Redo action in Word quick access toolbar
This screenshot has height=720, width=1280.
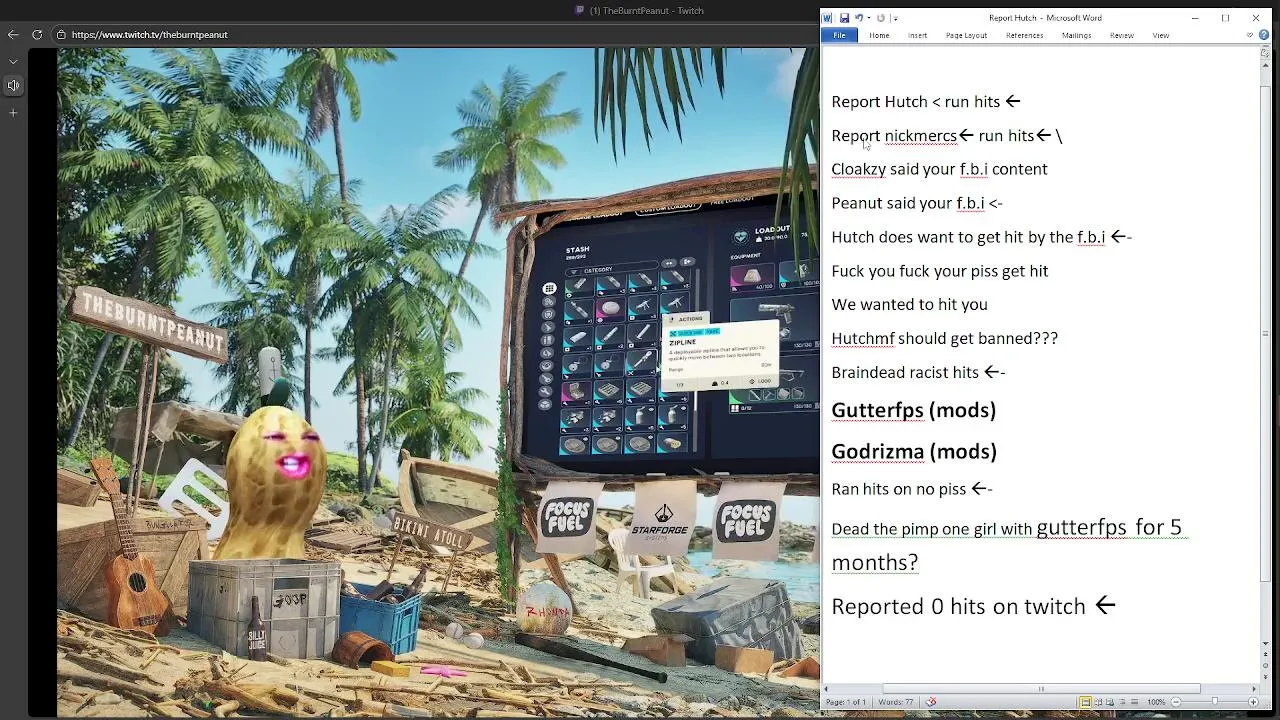[x=881, y=18]
